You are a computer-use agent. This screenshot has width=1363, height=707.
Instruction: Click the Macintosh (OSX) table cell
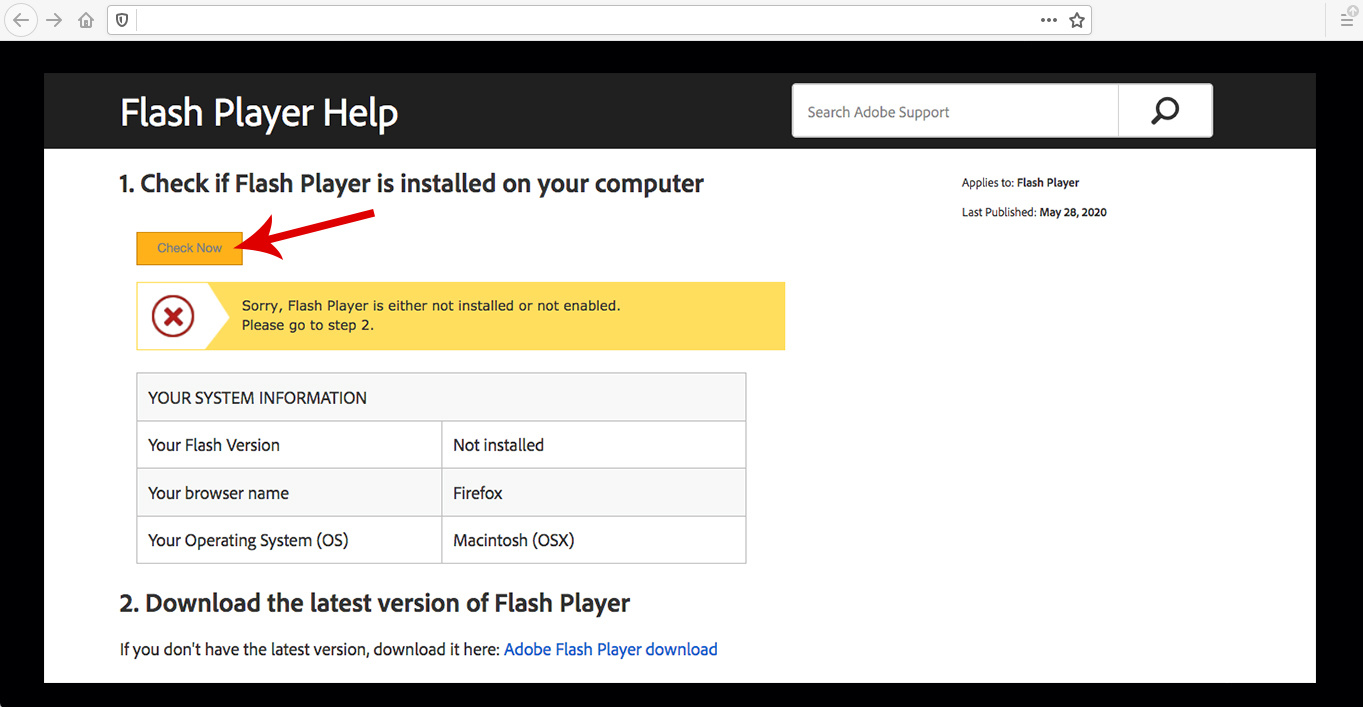coord(513,540)
